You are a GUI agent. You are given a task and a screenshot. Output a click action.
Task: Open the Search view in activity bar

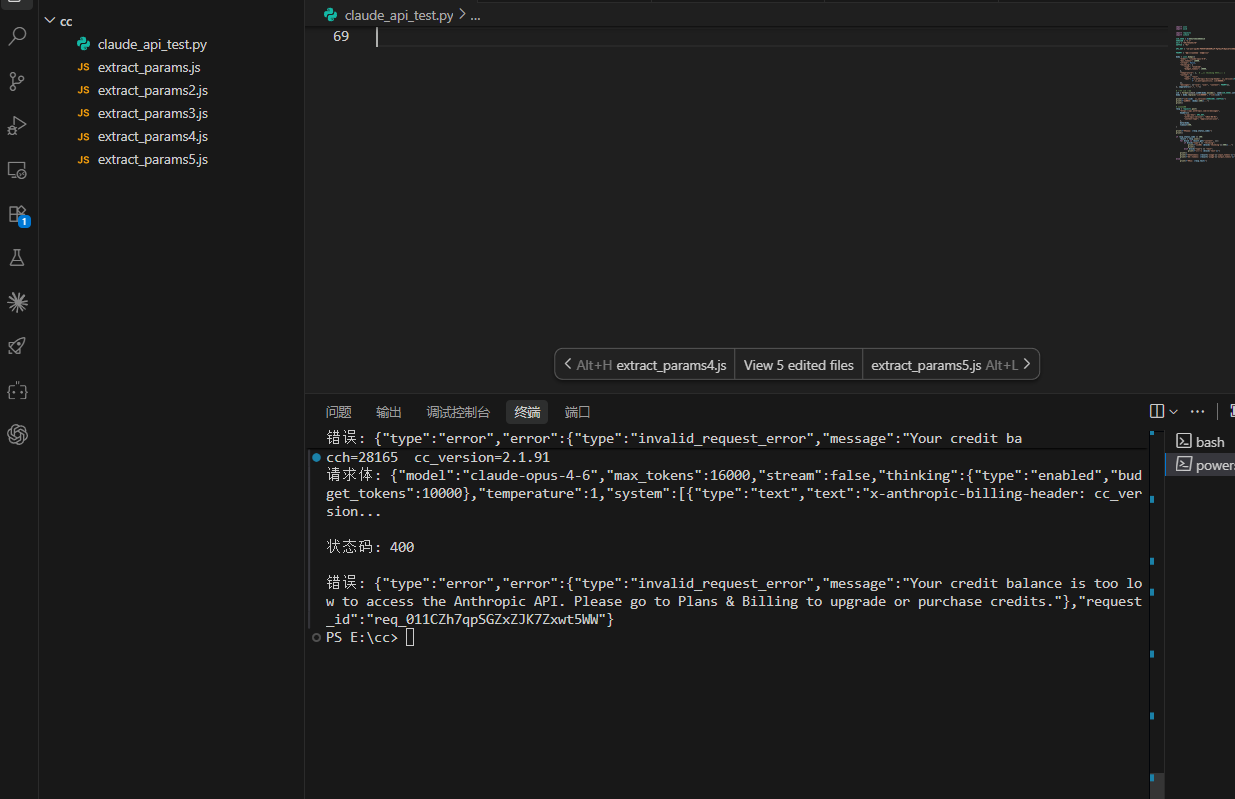point(17,37)
